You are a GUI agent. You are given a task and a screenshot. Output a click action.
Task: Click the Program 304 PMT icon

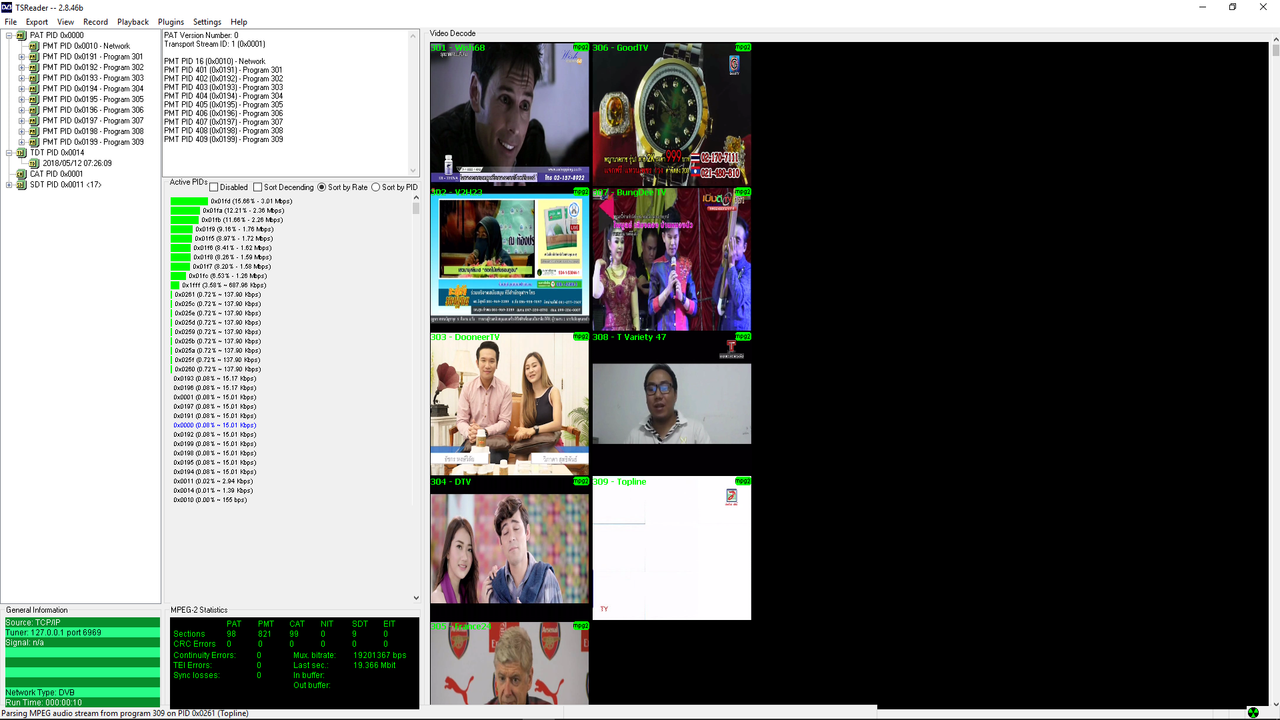[x=35, y=89]
